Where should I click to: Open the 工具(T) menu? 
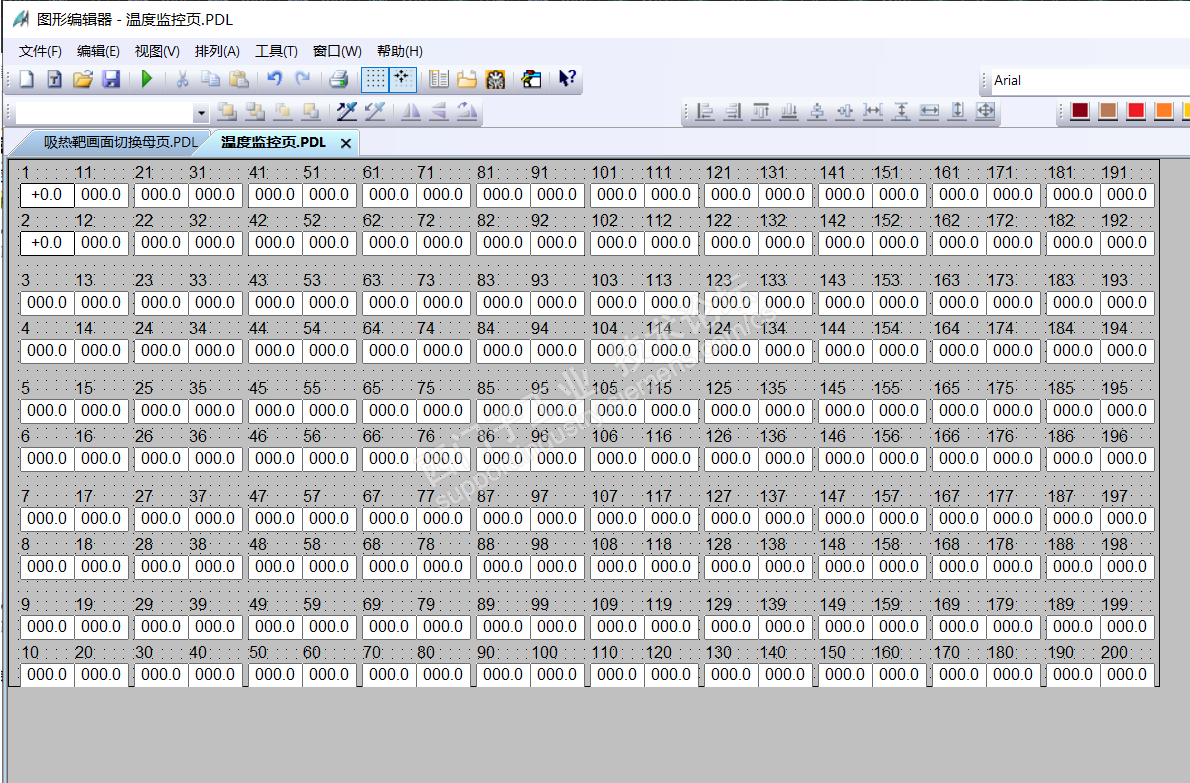(276, 52)
